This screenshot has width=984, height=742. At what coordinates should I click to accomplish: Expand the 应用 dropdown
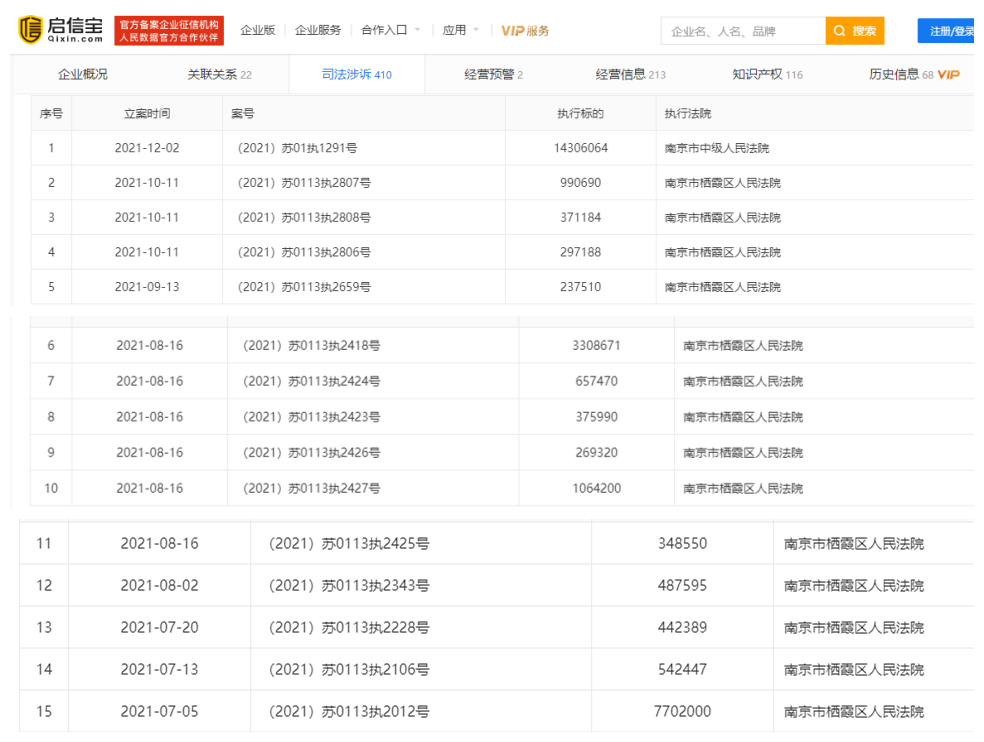(461, 30)
